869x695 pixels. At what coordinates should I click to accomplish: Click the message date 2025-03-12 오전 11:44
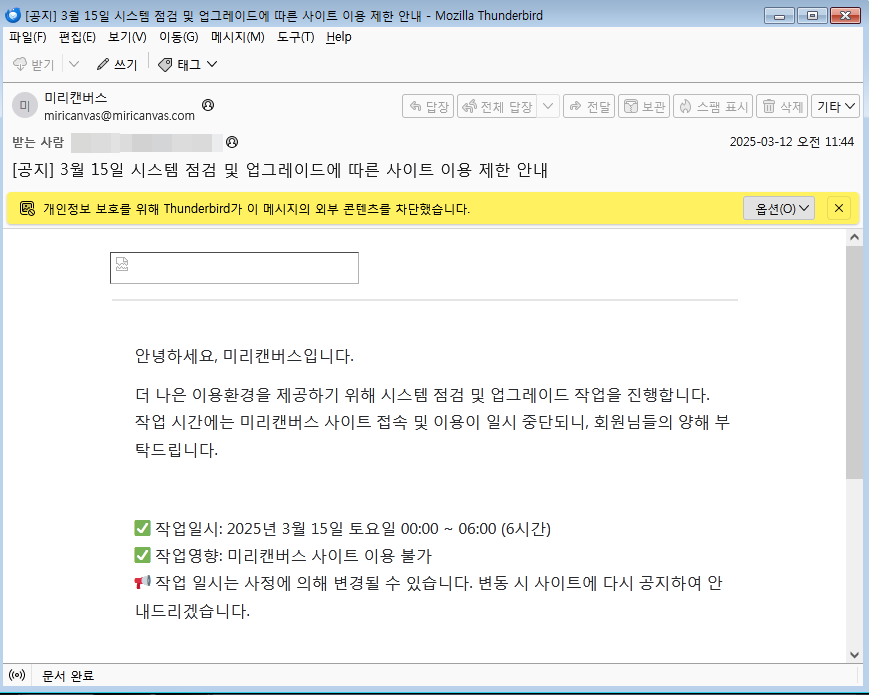tap(791, 142)
